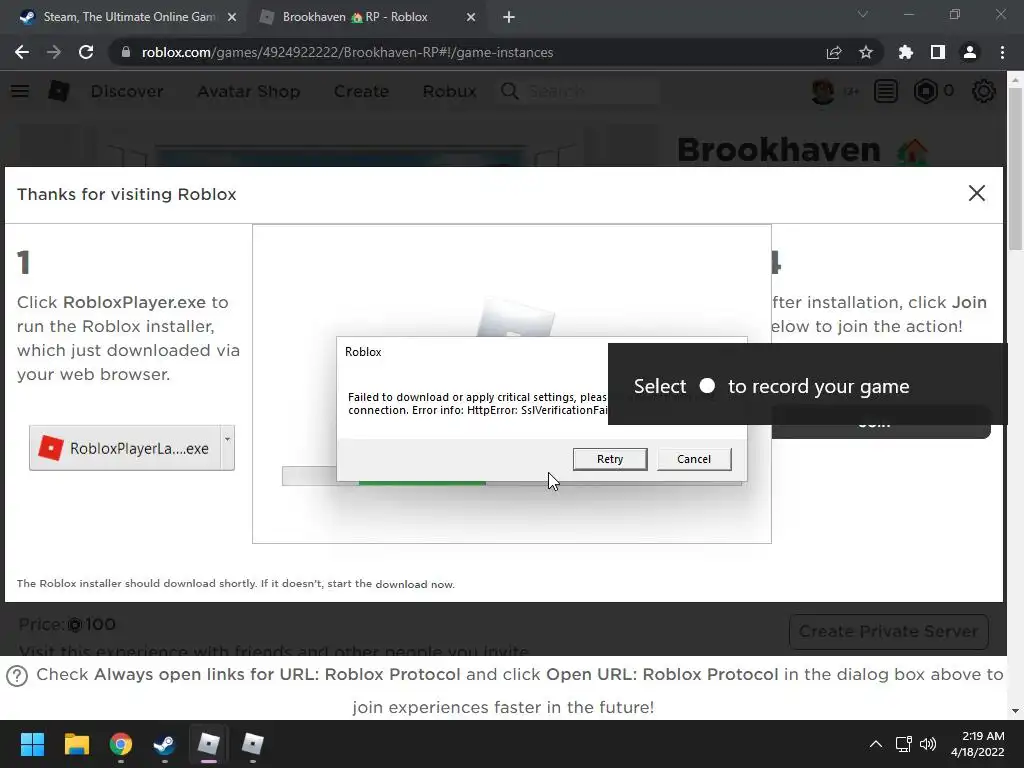Open network status in system tray
1024x768 pixels.
[903, 744]
